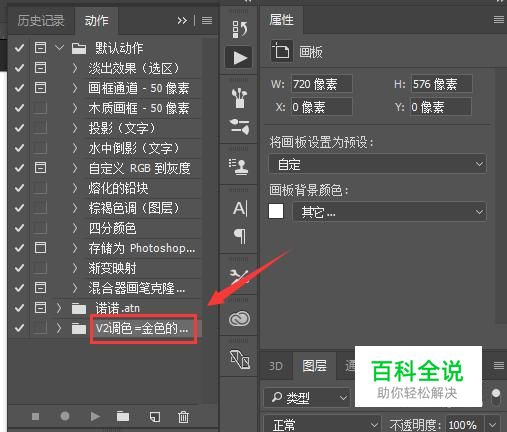Click the opacity 100% field
The height and width of the screenshot is (432, 507).
(x=465, y=425)
